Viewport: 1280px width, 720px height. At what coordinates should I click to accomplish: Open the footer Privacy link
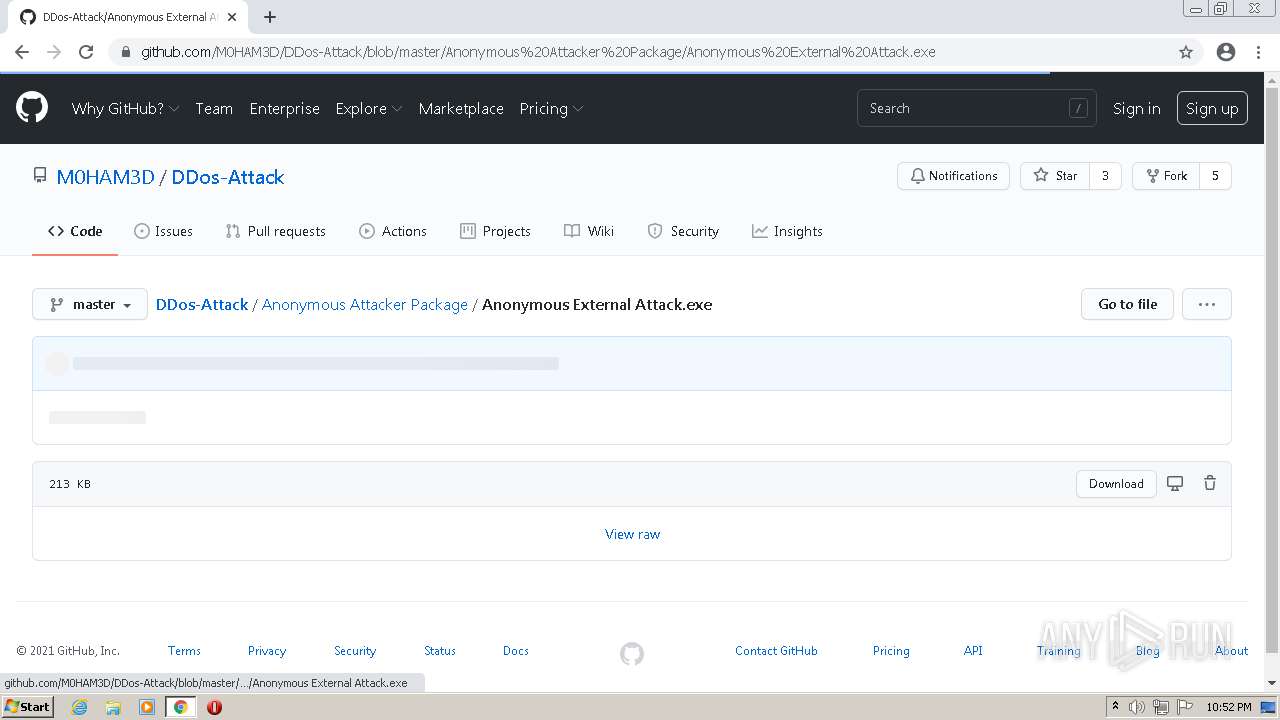[267, 650]
